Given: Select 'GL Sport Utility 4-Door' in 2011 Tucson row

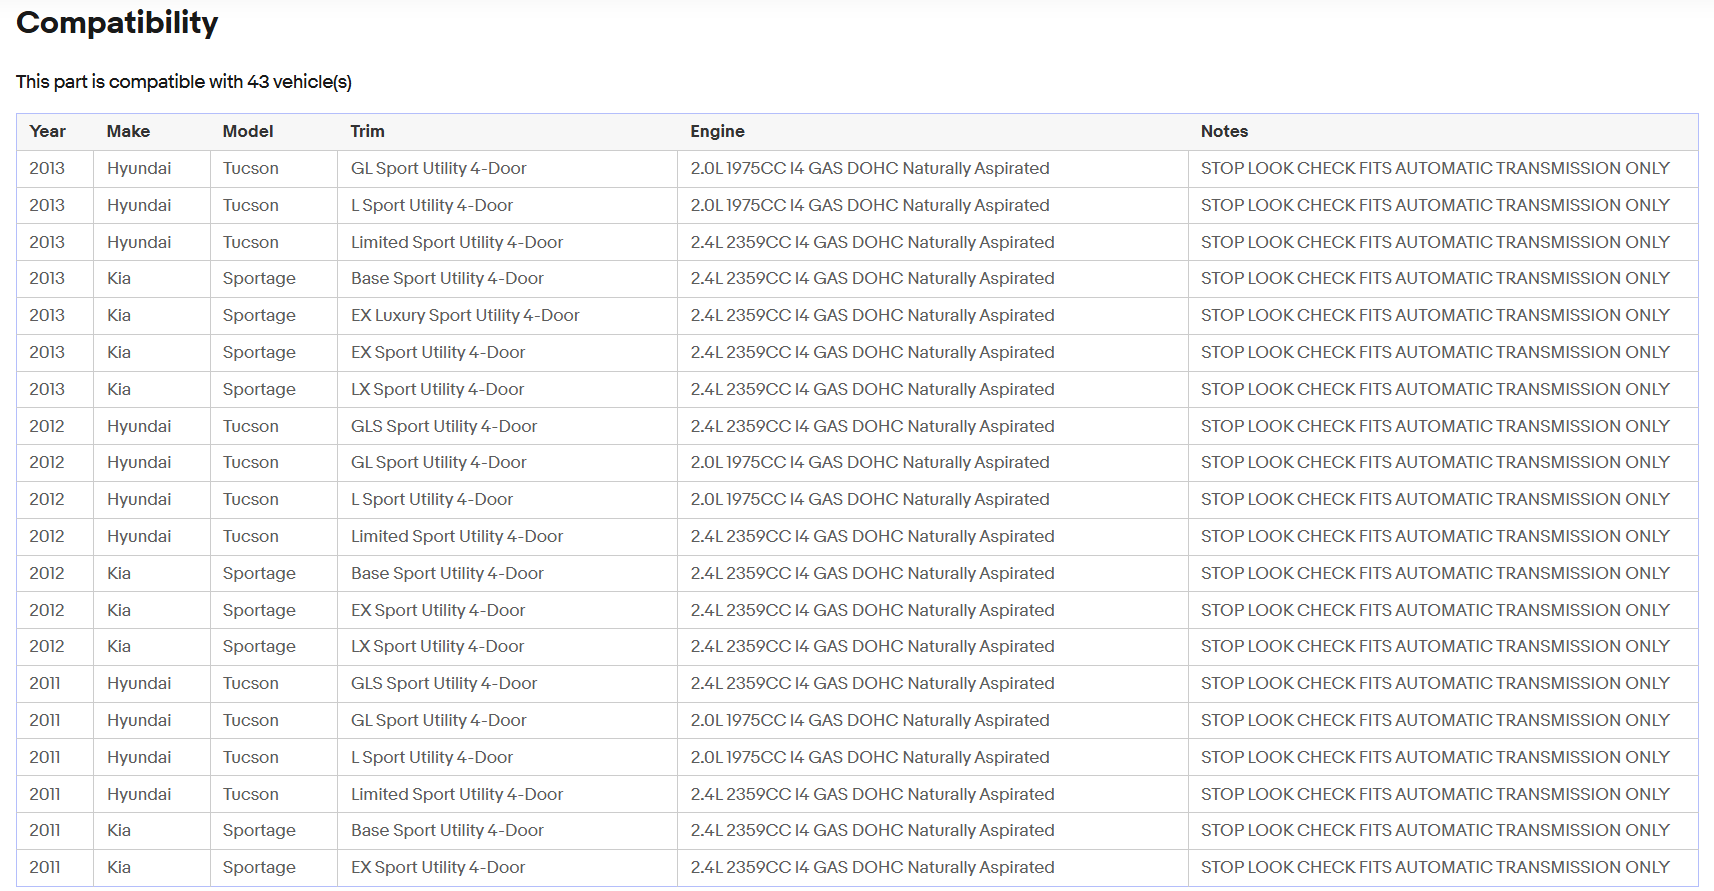Looking at the screenshot, I should point(438,720).
